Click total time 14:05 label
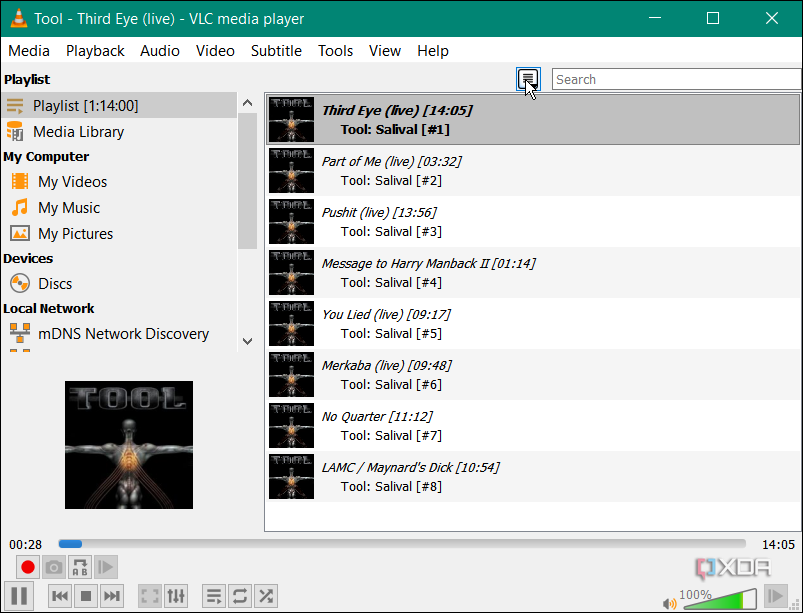This screenshot has height=613, width=803. tap(778, 544)
